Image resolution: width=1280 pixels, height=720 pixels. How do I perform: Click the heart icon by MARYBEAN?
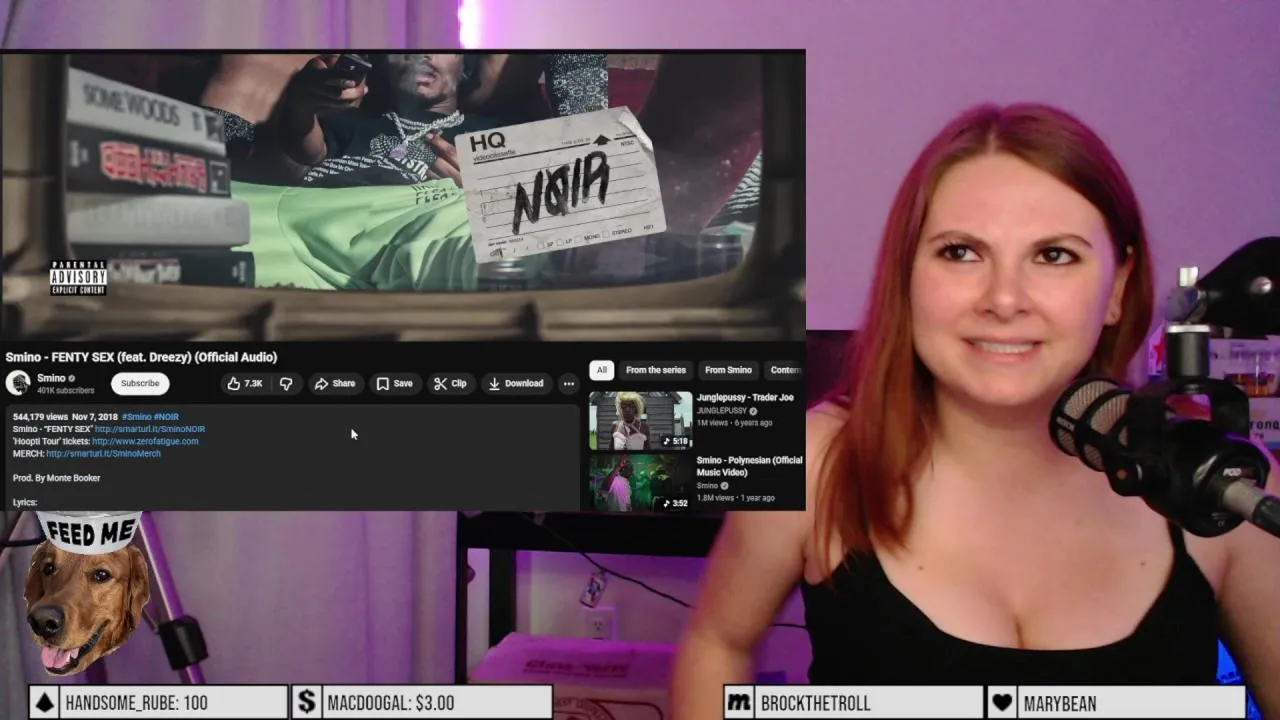(1002, 703)
